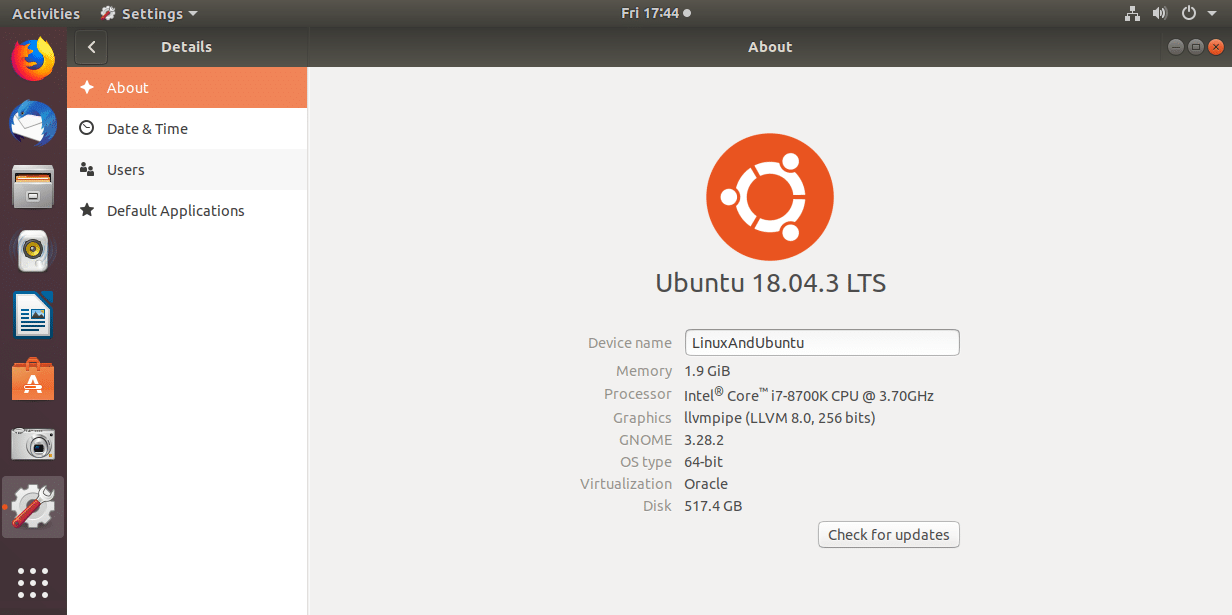This screenshot has height=615, width=1232.
Task: Open the Files application icon
Action: click(x=33, y=186)
